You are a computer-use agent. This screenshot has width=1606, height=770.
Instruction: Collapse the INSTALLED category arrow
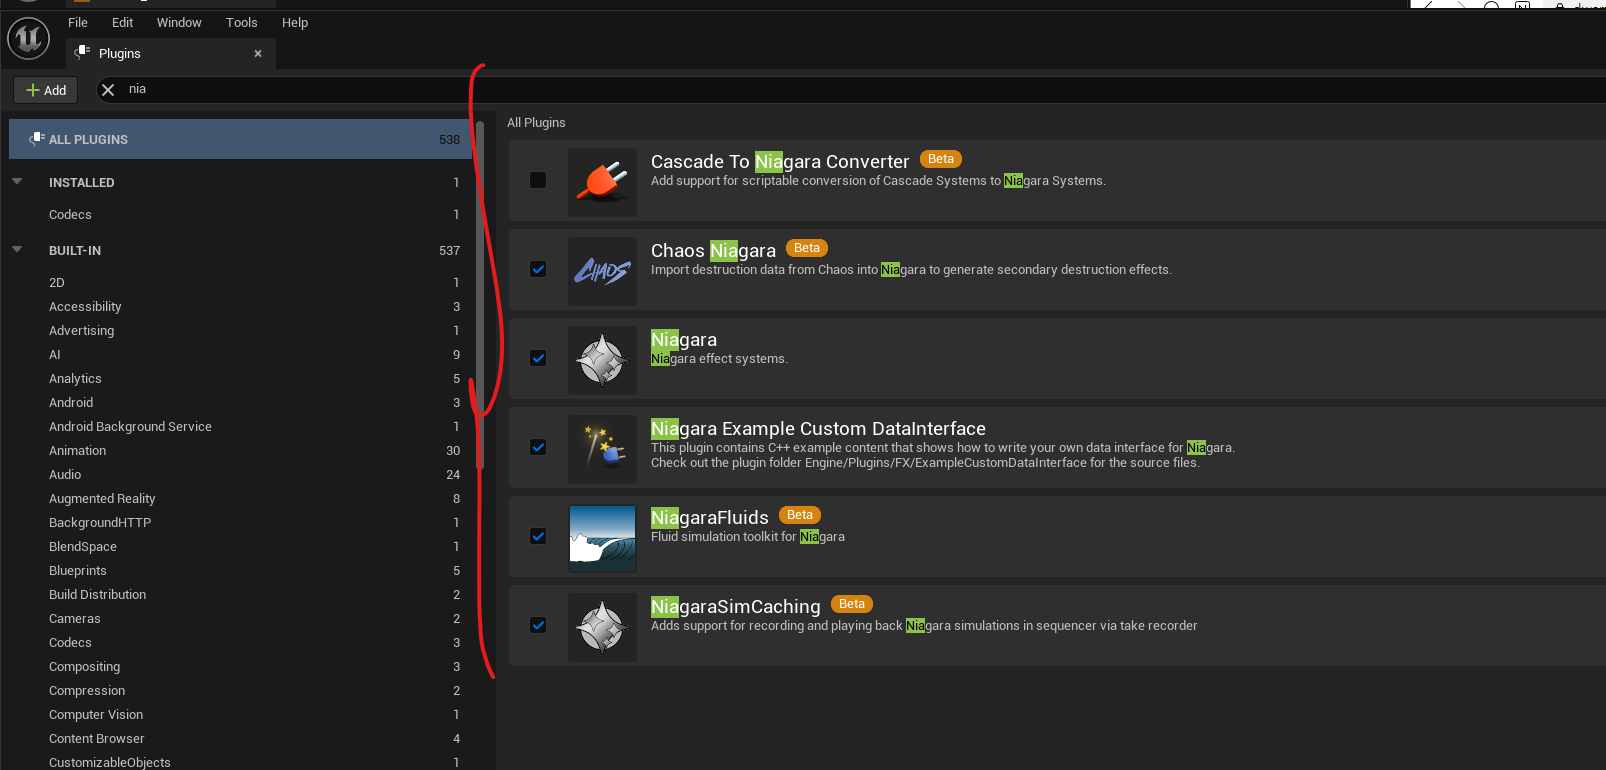point(17,182)
